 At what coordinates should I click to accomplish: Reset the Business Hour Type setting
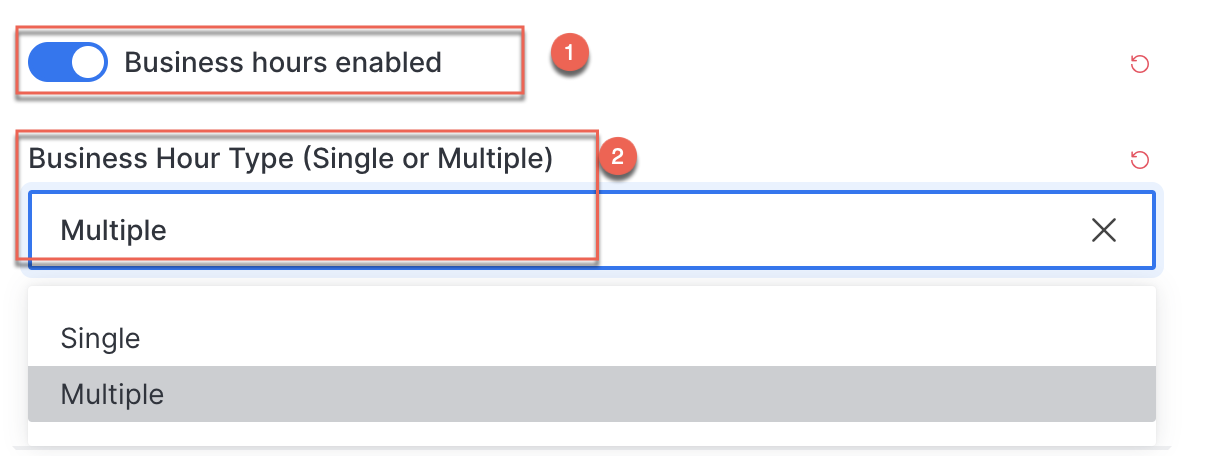tap(1139, 160)
